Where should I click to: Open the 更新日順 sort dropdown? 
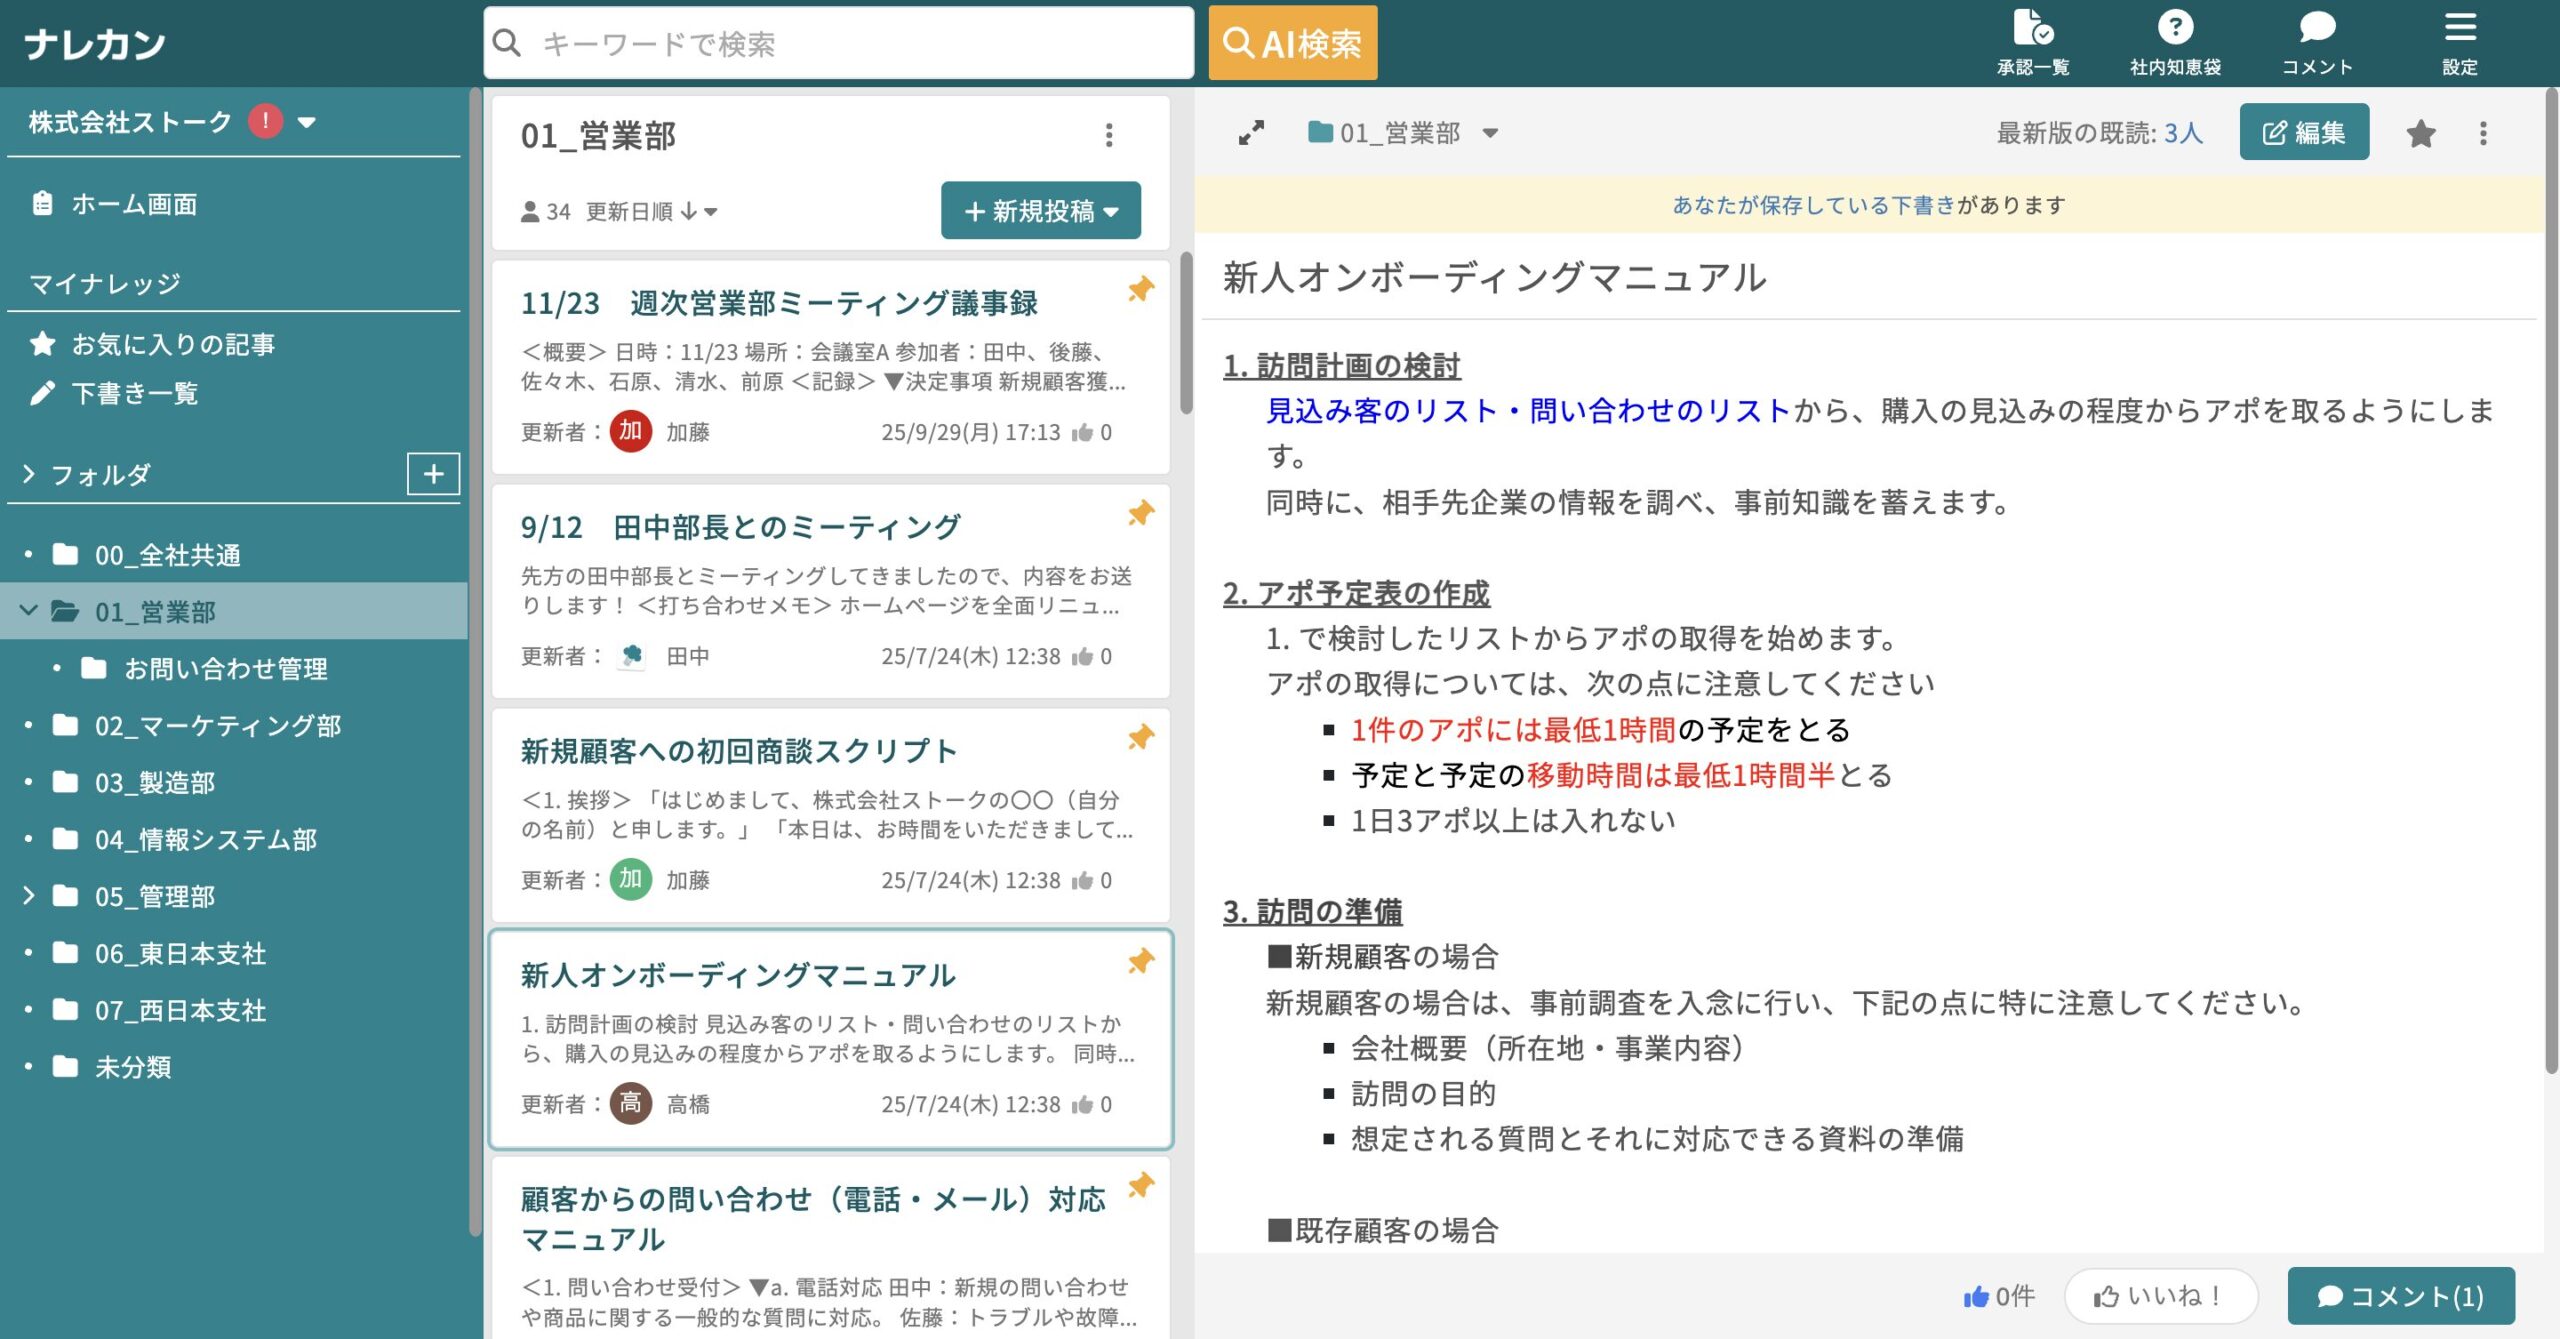coord(651,212)
